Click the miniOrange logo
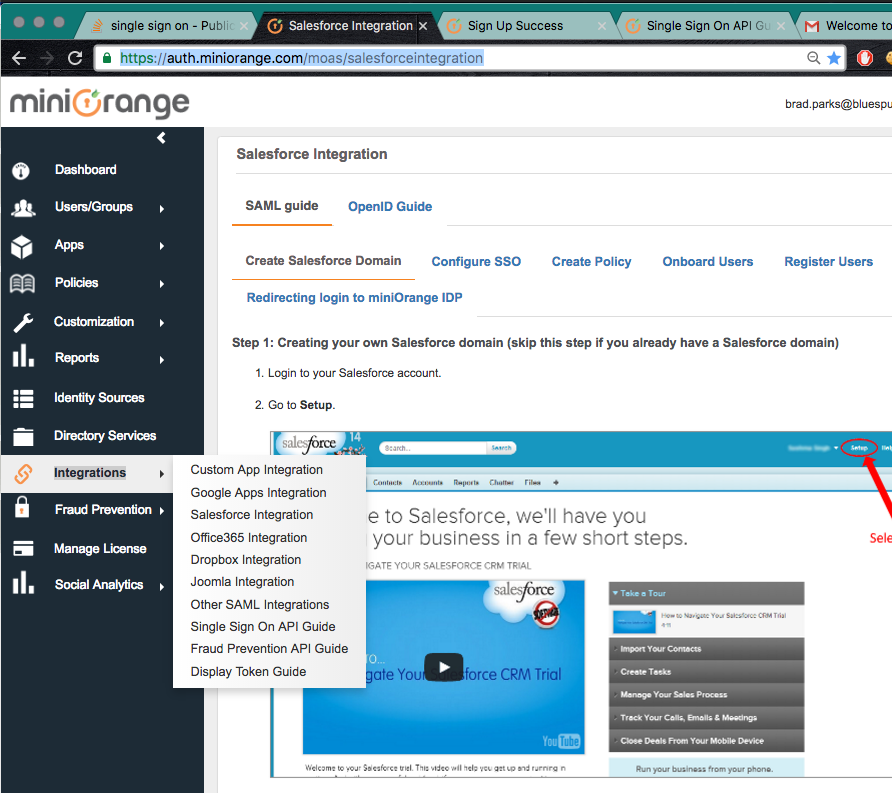Viewport: 892px width, 793px height. click(100, 104)
